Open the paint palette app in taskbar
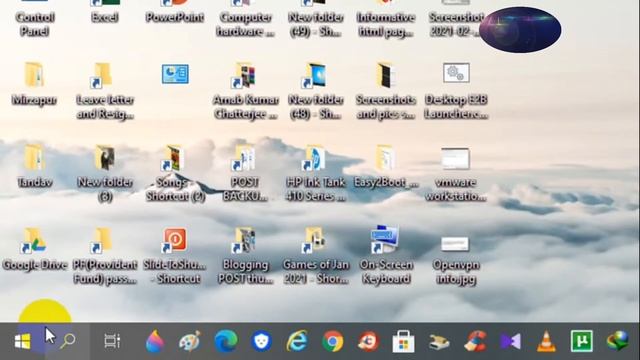Image resolution: width=640 pixels, height=360 pixels. (x=190, y=341)
